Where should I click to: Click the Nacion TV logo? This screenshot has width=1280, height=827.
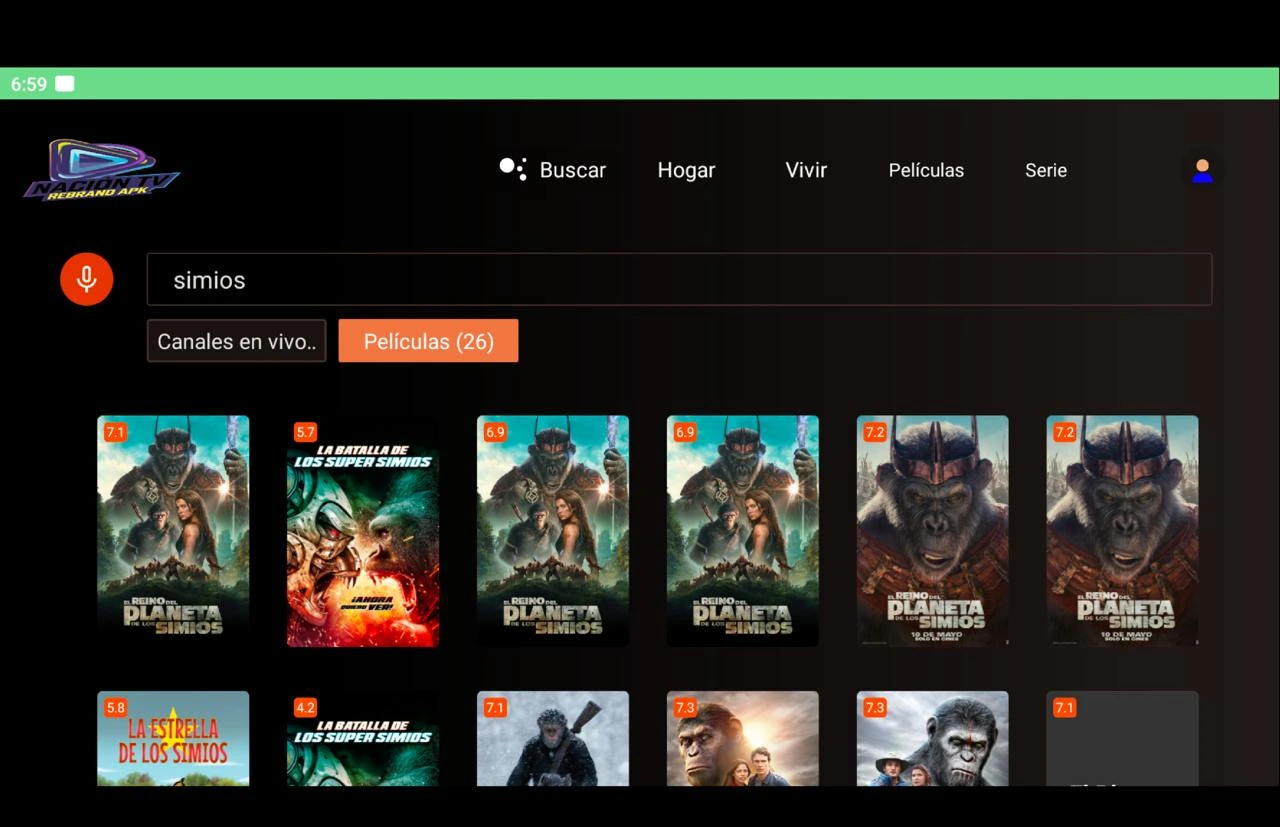101,170
